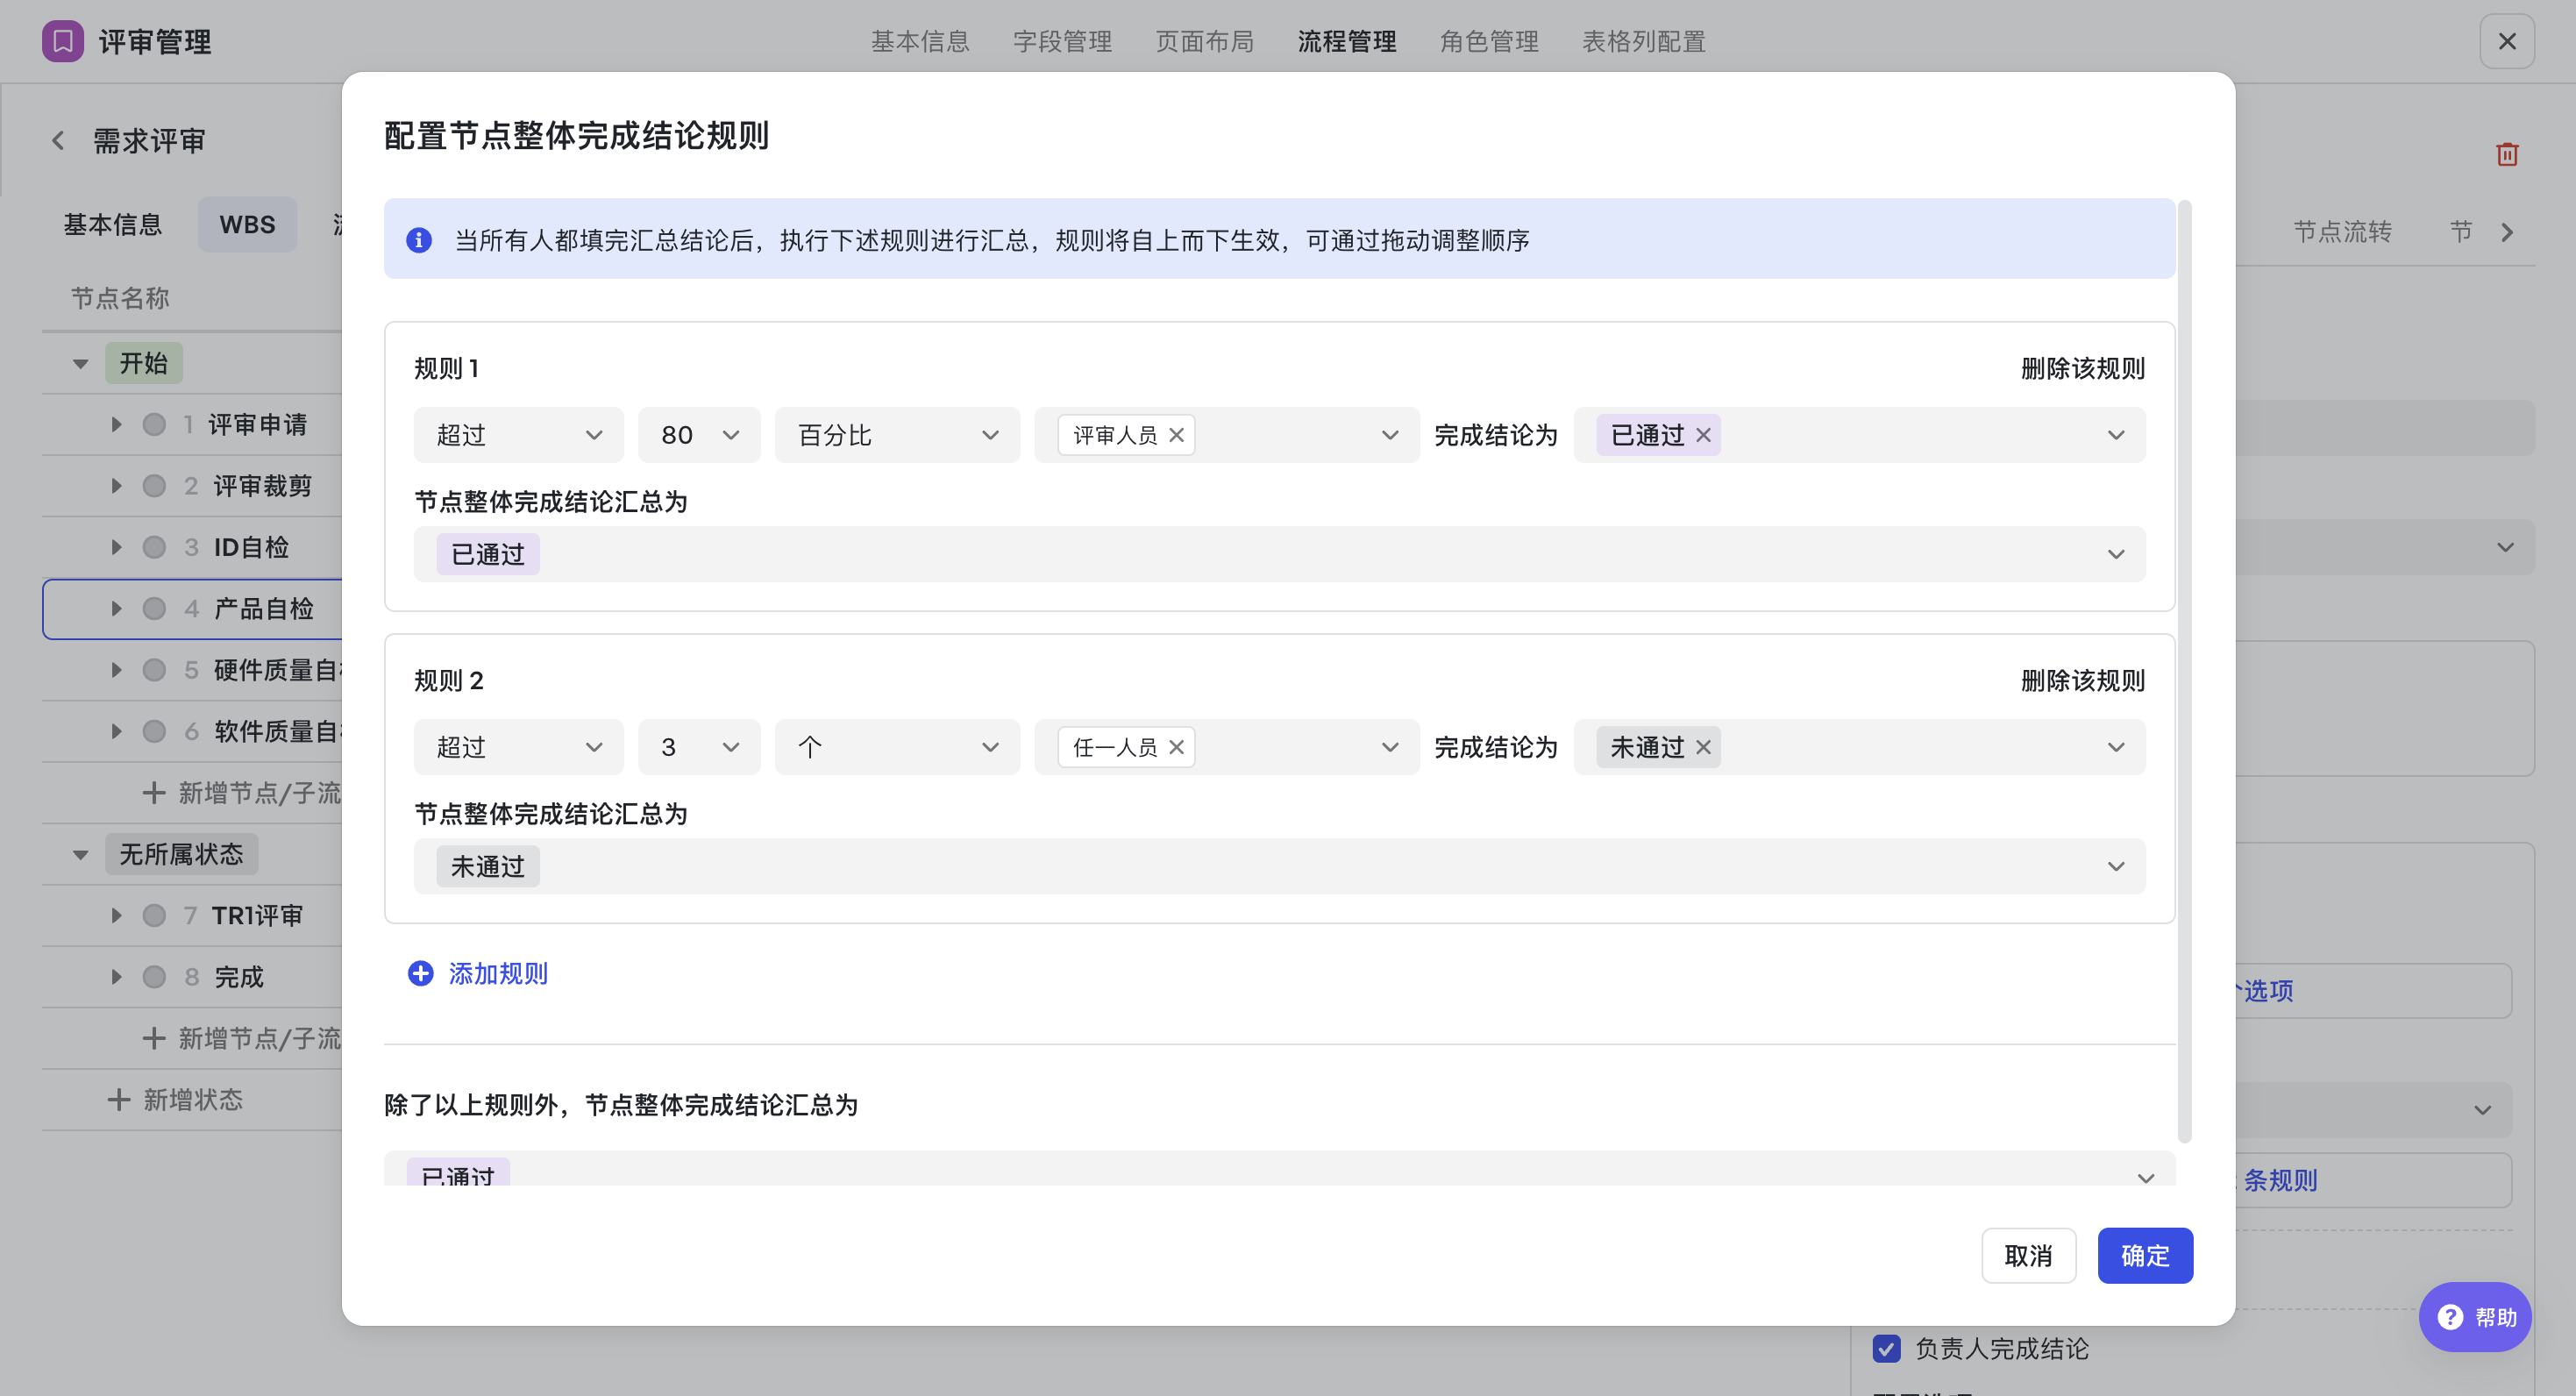Click status circle of 评审申请 node
The width and height of the screenshot is (2576, 1396).
154,424
